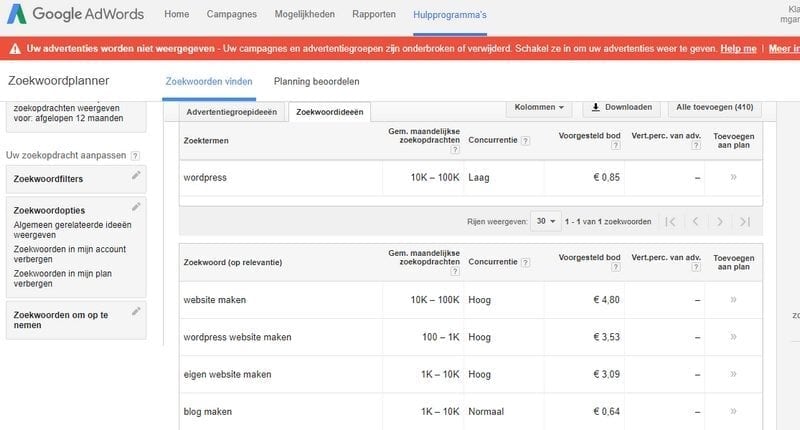Open help icon next to 'Uw zoekopdracht aanpassen'
This screenshot has width=800, height=430.
point(135,156)
